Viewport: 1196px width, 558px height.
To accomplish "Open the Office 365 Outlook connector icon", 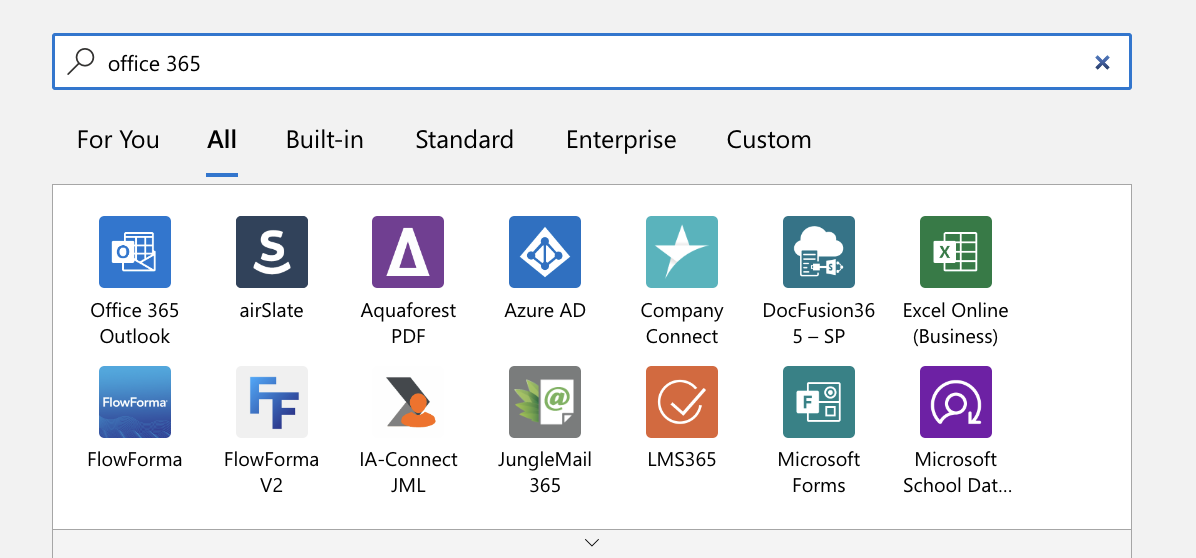I will [x=135, y=252].
